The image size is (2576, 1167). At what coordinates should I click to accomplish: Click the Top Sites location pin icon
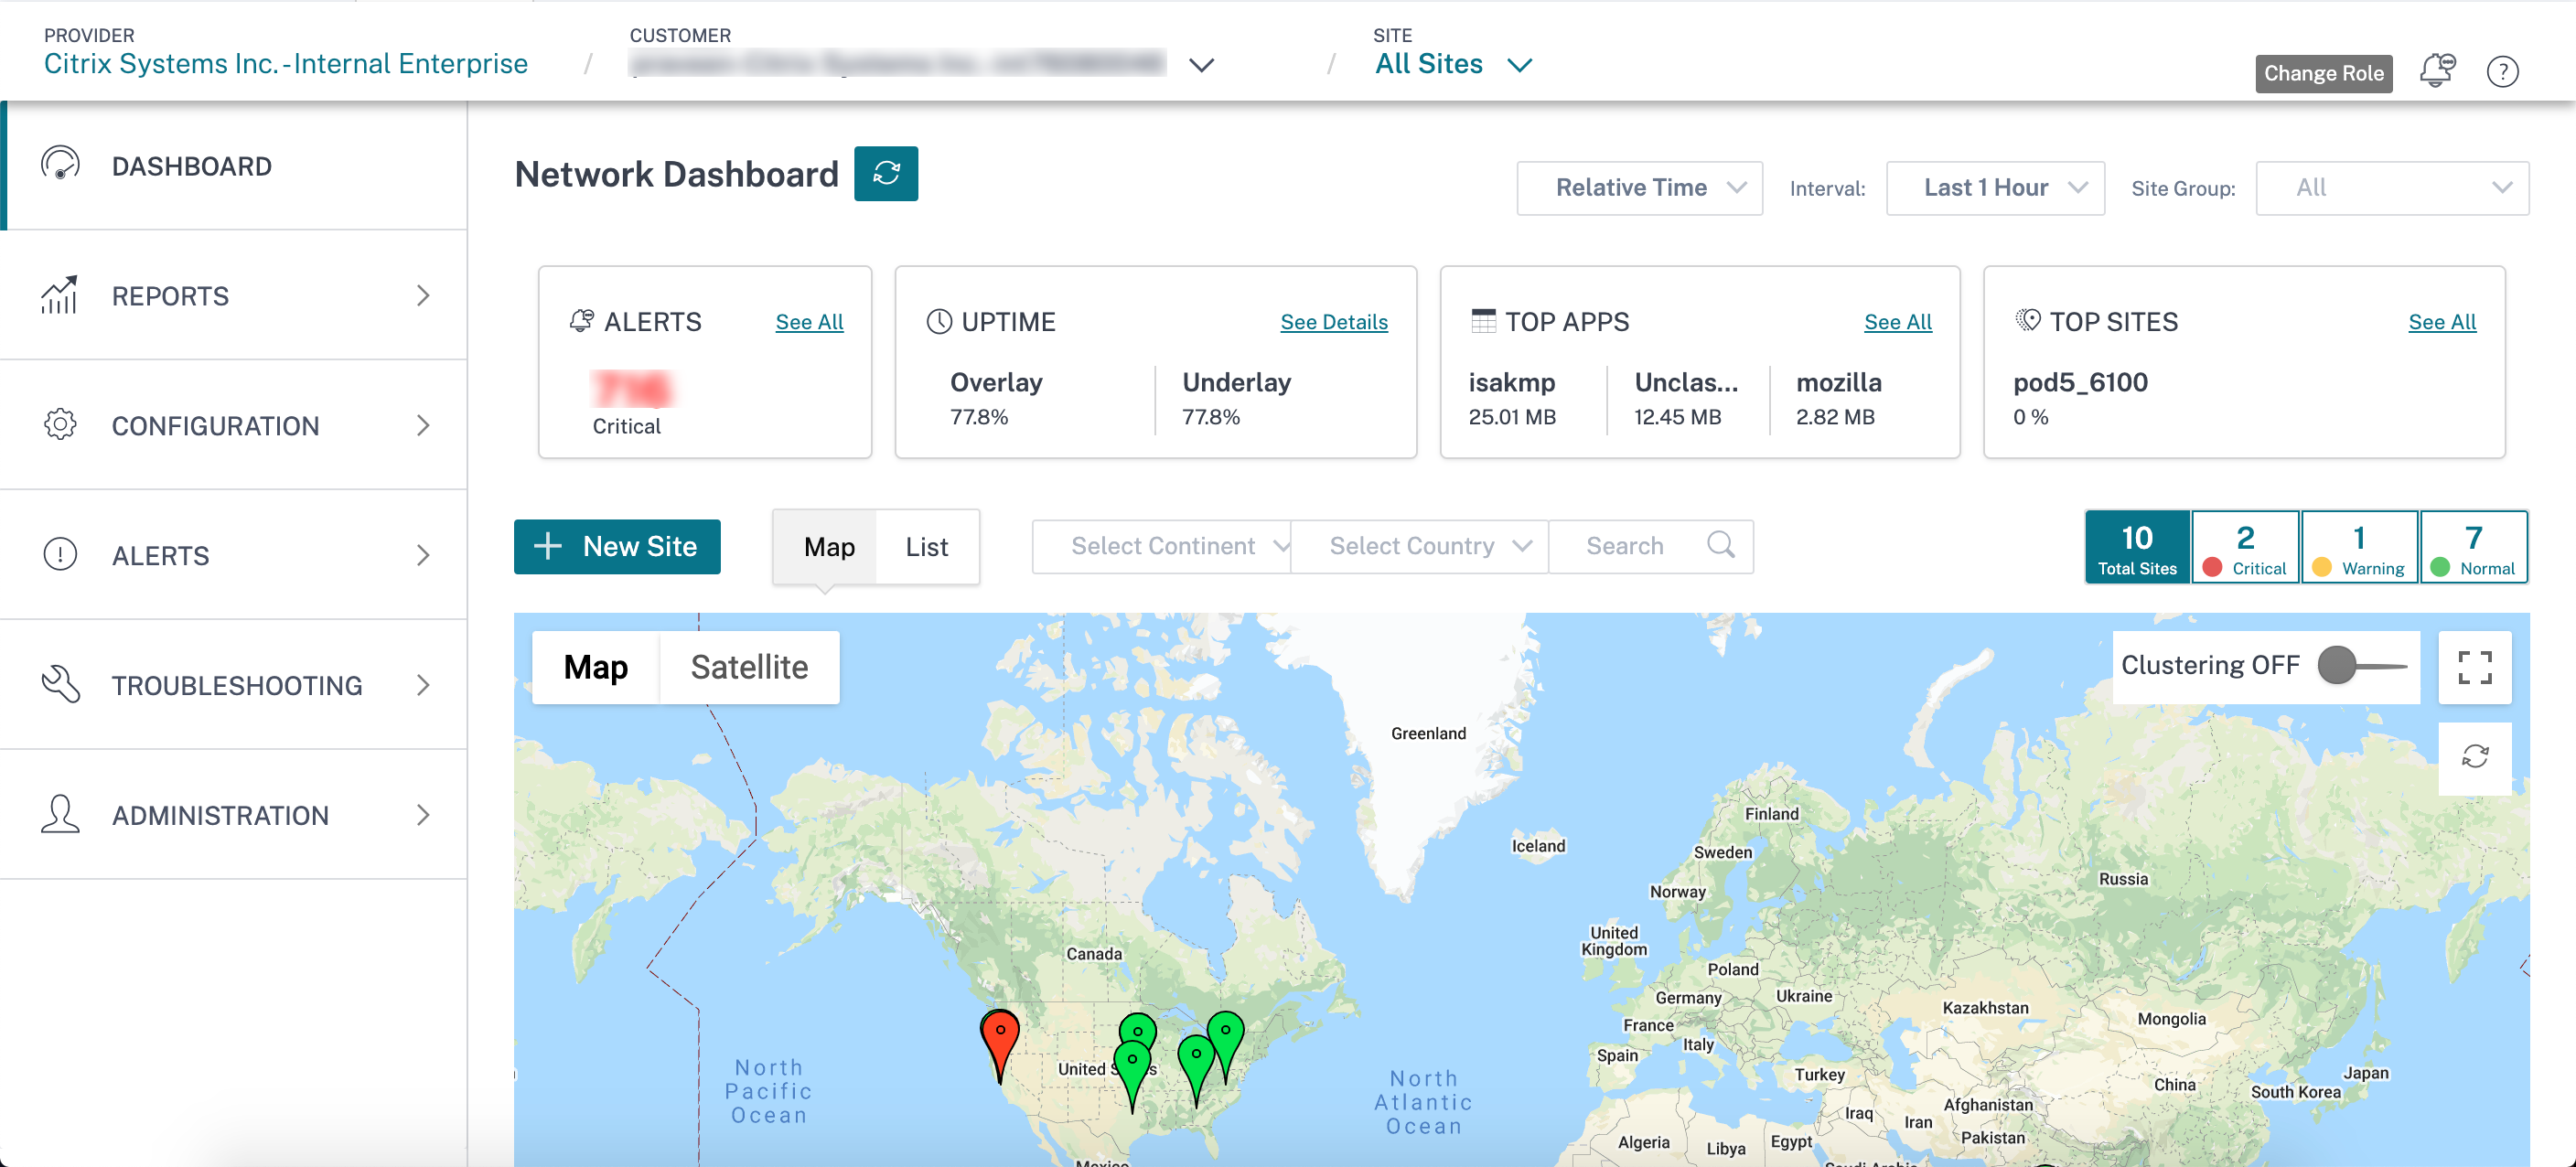2028,321
